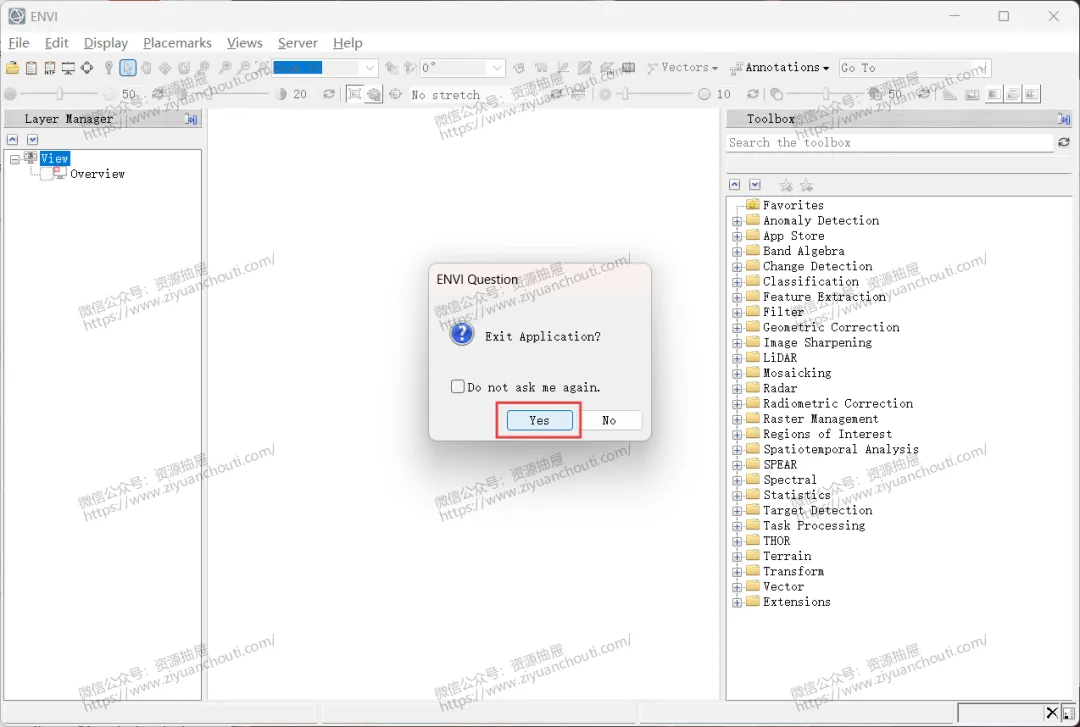
Task: Expand the Anomaly Detection folder
Action: [737, 221]
